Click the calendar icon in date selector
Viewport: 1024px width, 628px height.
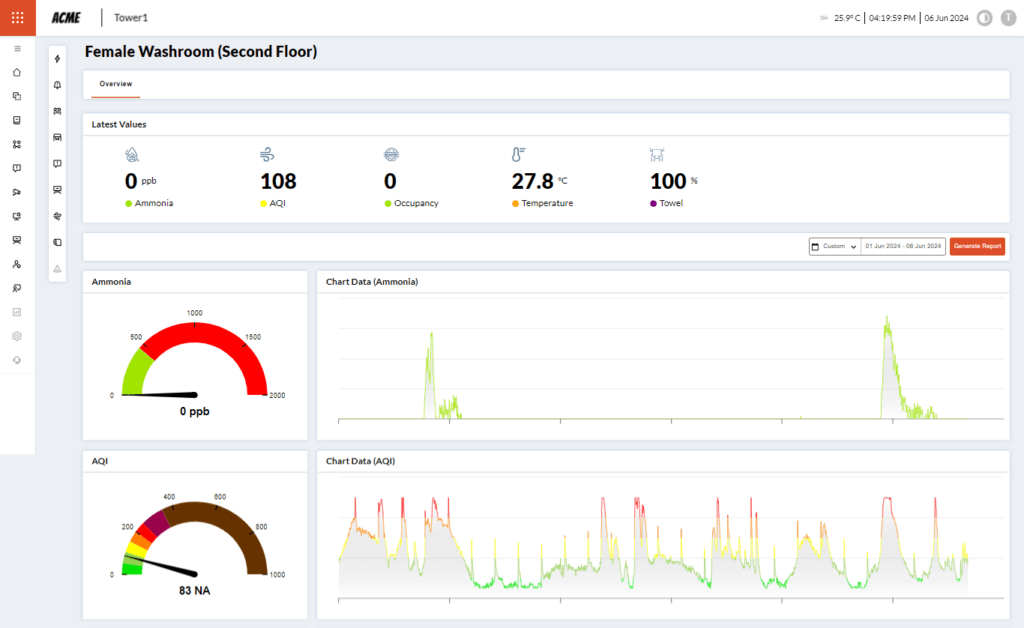click(816, 246)
